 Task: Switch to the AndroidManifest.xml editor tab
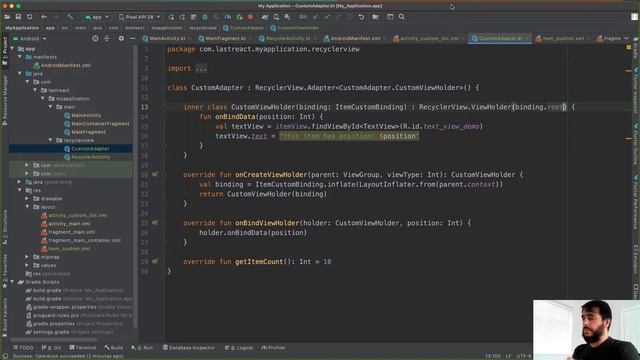tap(355, 38)
